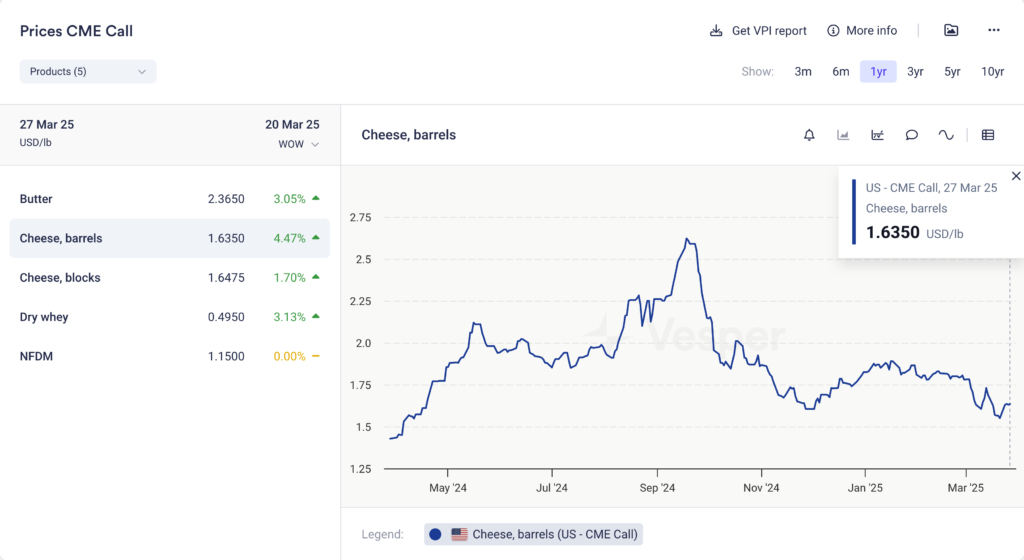Click the save image icon
Screen dimensions: 1024x560
(951, 31)
